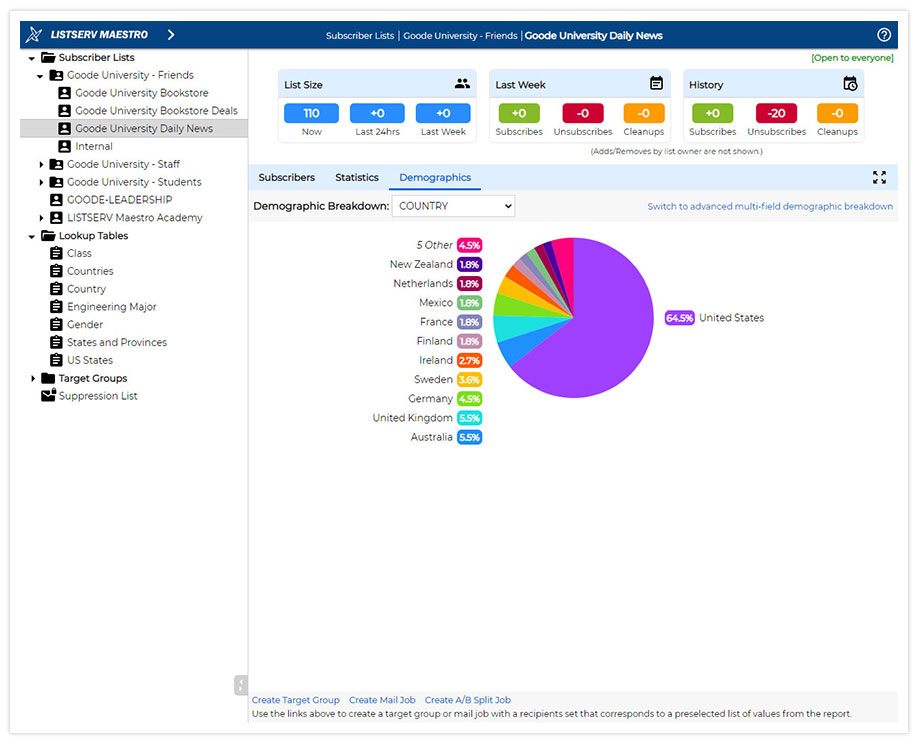The image size is (918, 744).
Task: Click the Create A/B Split Job link
Action: coord(467,700)
